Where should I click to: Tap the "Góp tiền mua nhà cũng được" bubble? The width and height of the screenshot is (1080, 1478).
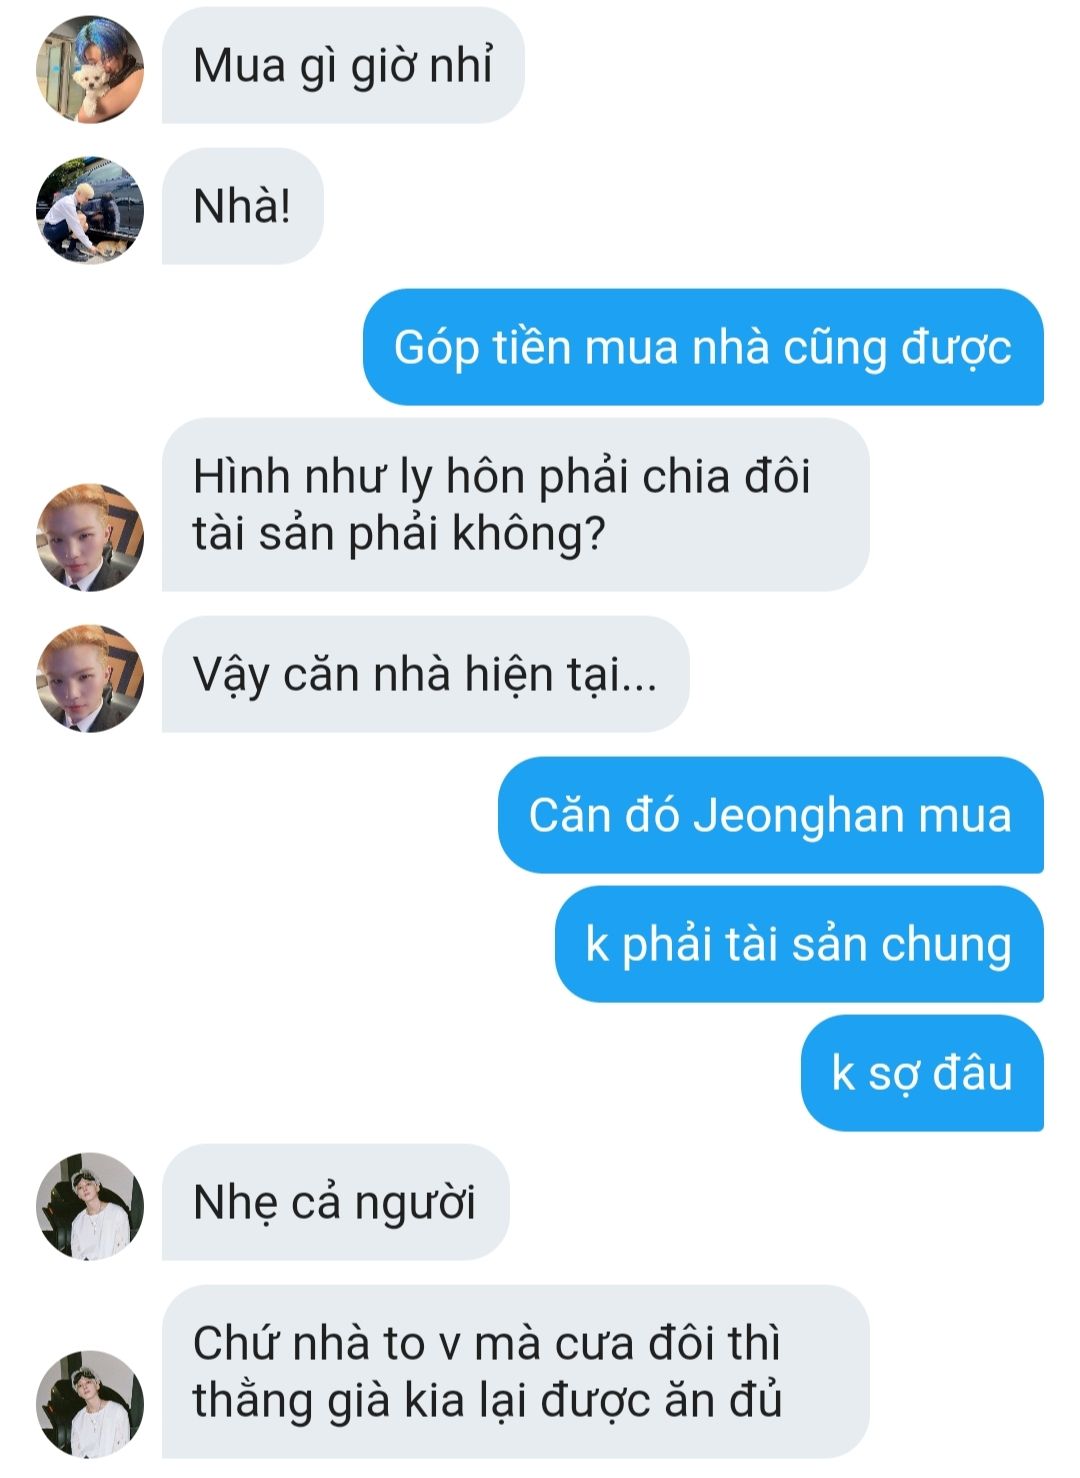tap(703, 347)
